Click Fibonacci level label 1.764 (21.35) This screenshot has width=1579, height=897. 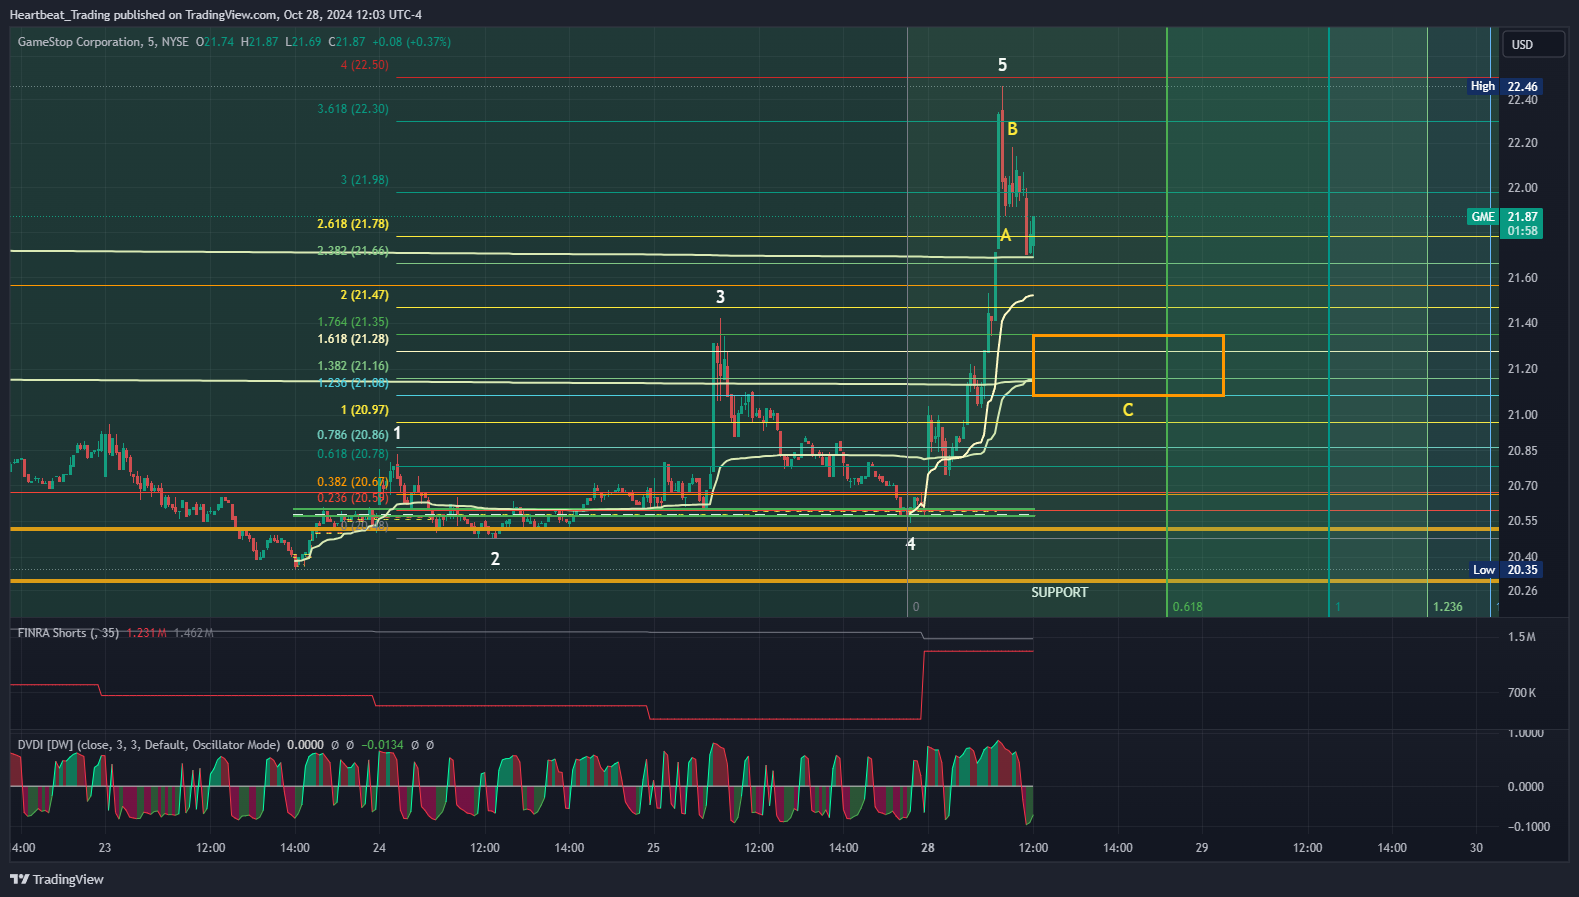coord(353,322)
